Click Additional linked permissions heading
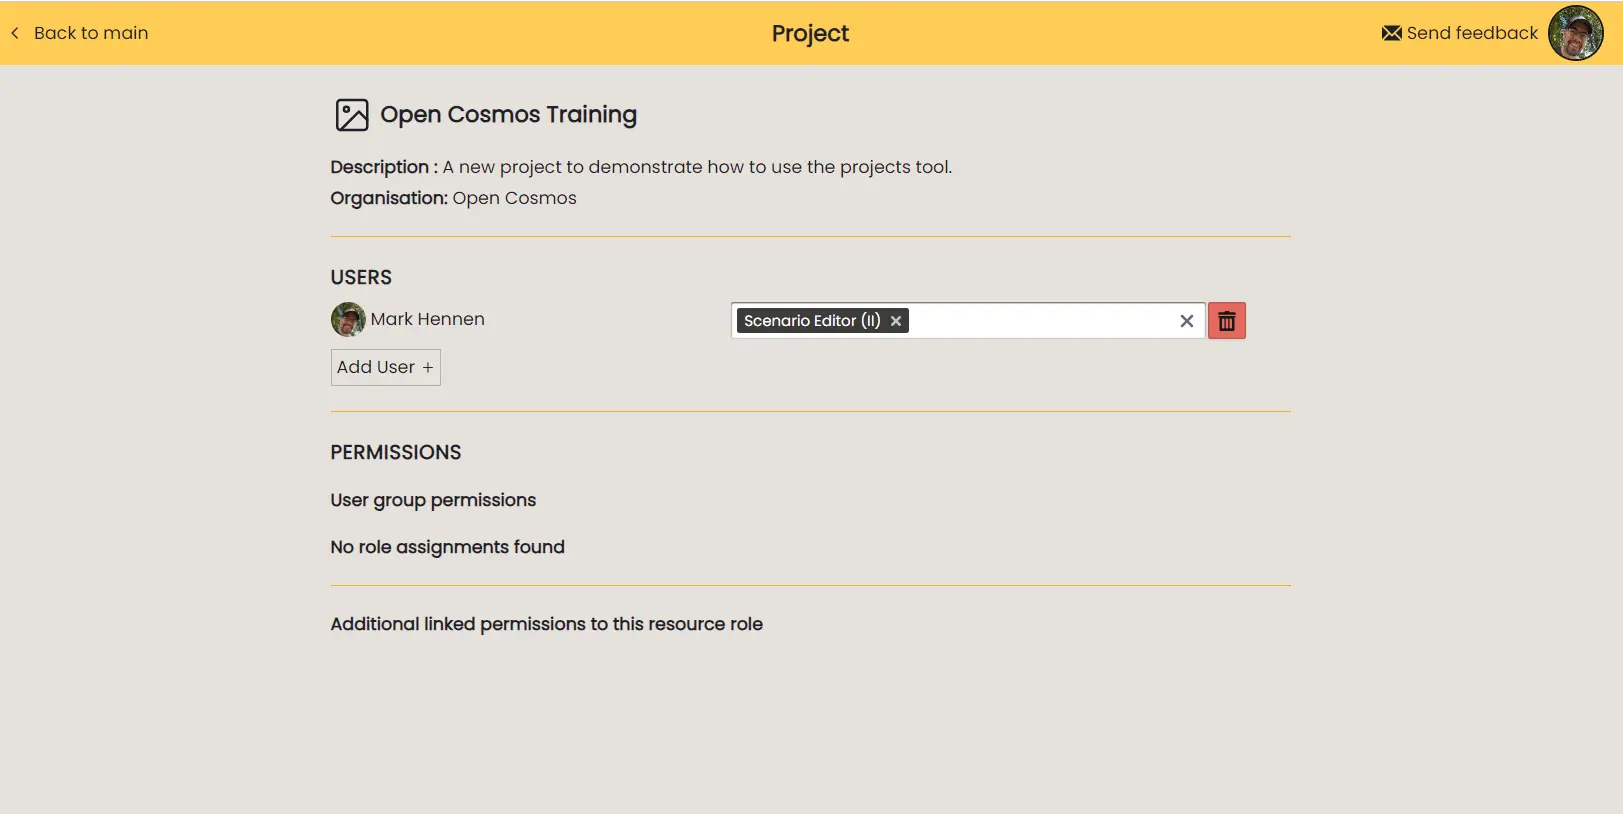Screen dimensions: 1623x814 click(x=546, y=624)
